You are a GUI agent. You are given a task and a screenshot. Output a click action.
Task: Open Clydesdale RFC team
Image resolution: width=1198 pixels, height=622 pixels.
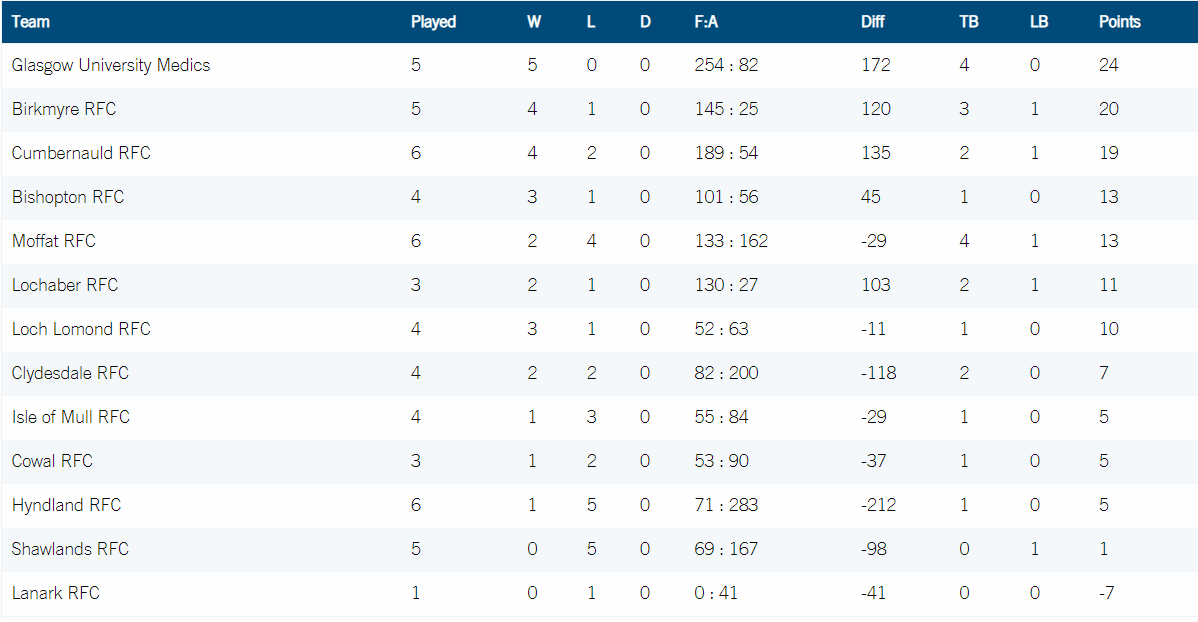pyautogui.click(x=70, y=373)
